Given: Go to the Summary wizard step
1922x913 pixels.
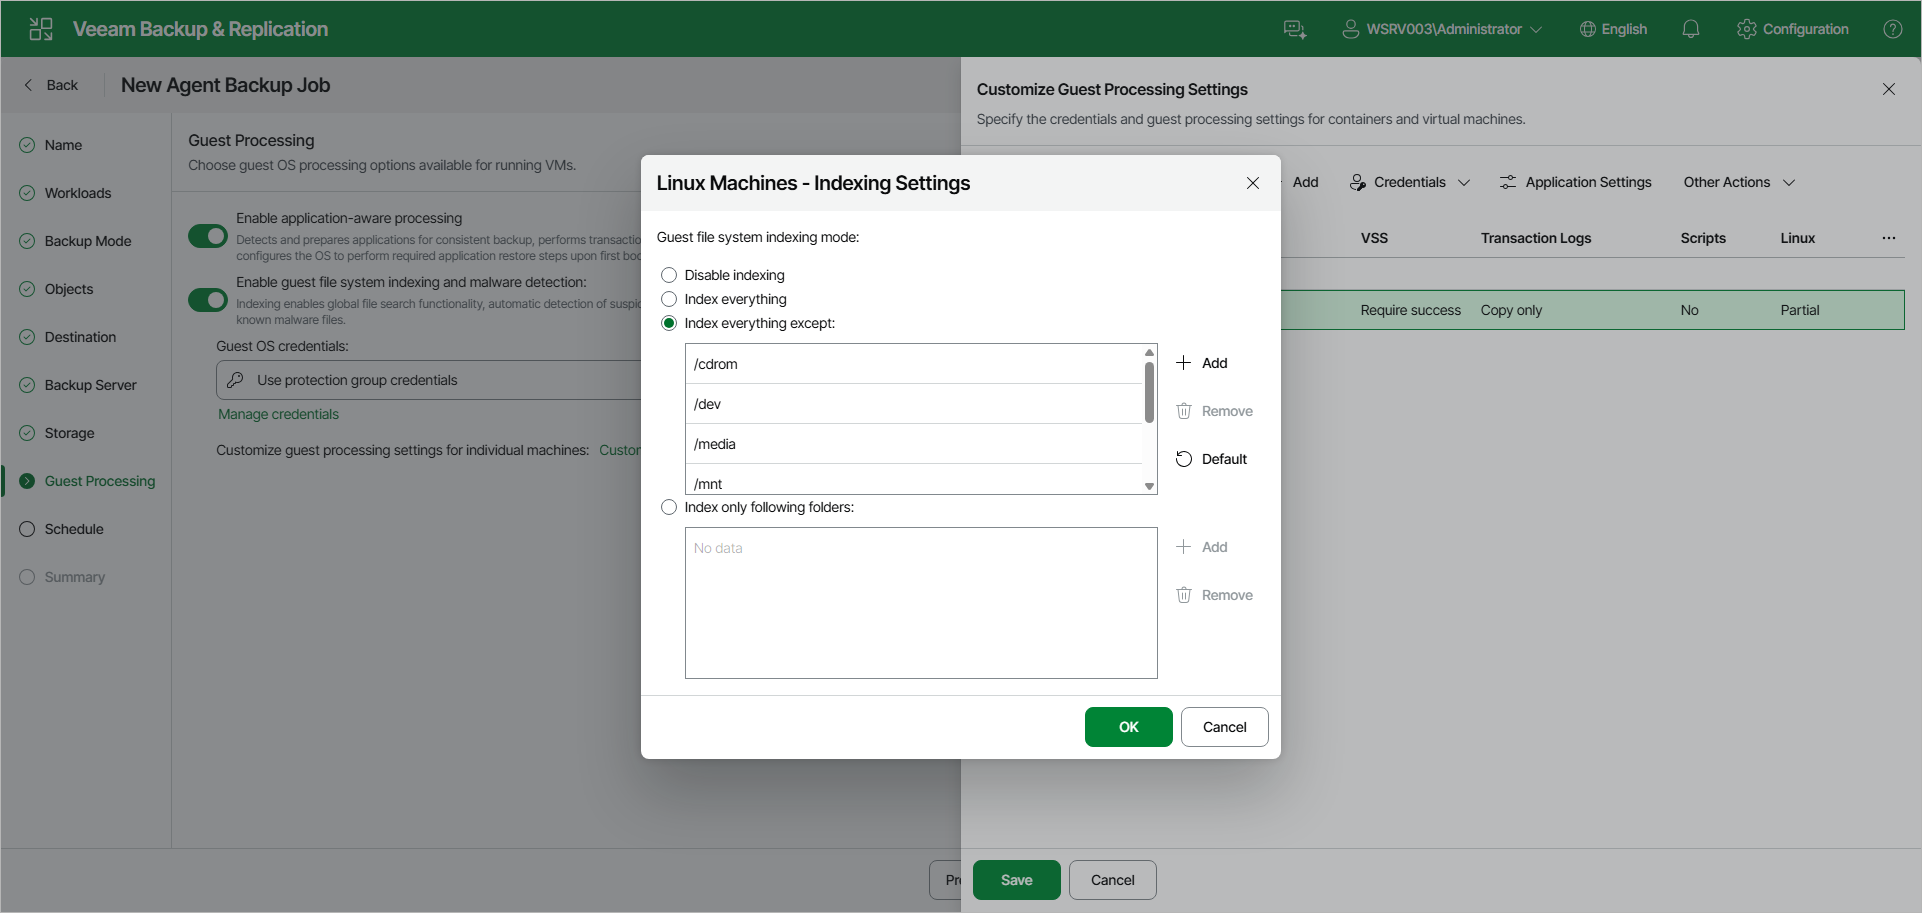Looking at the screenshot, I should coord(74,577).
